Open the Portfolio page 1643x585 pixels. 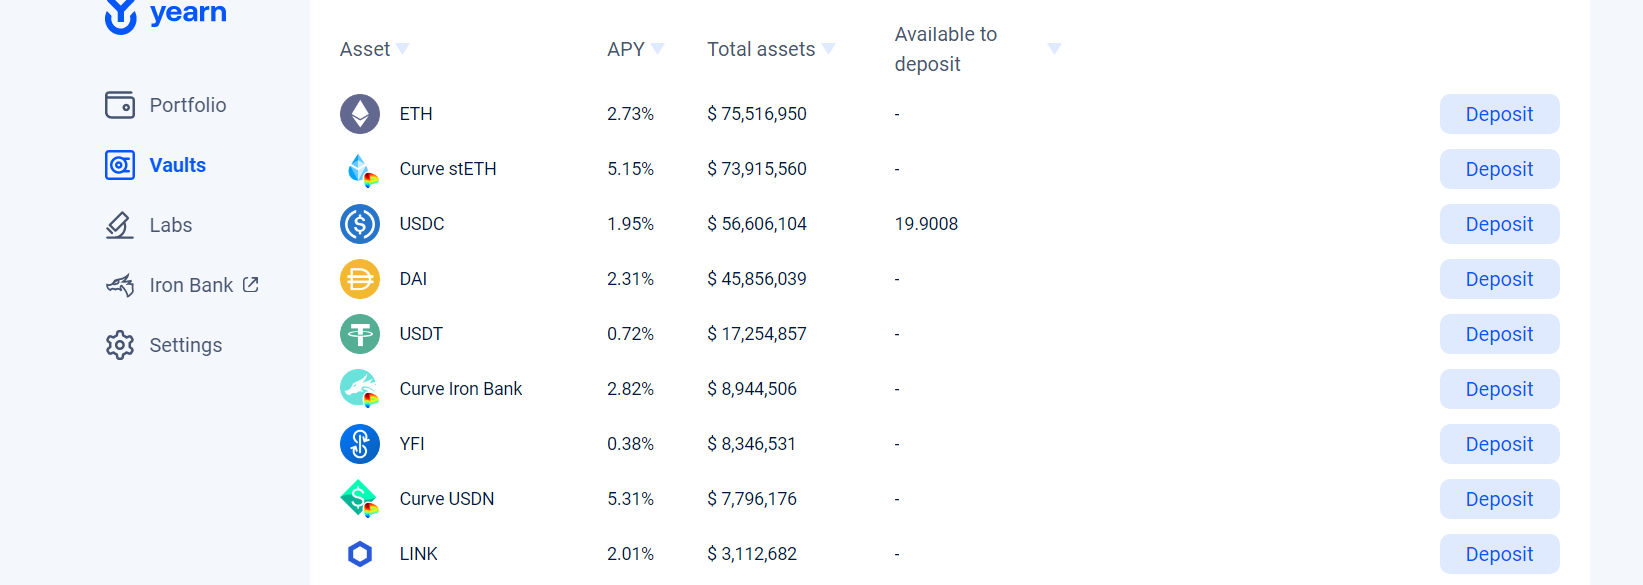point(188,105)
